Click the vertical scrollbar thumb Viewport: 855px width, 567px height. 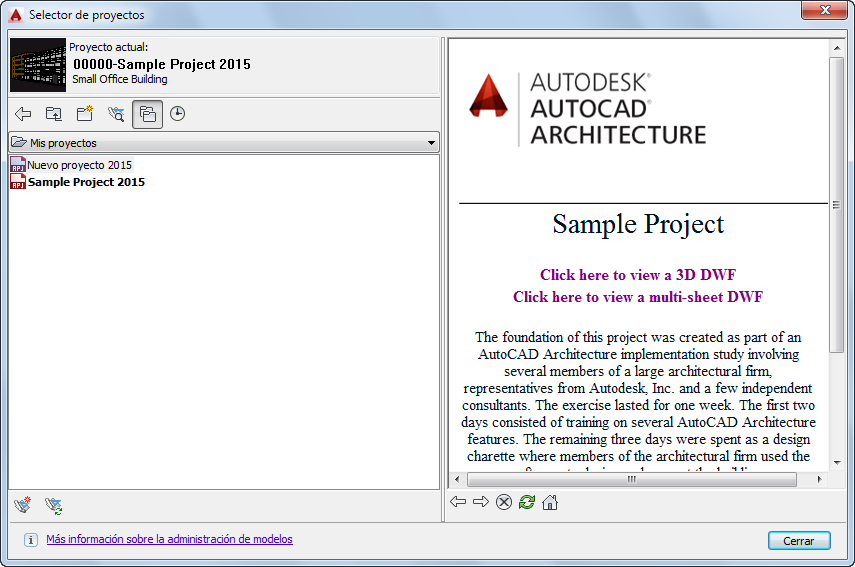tap(837, 205)
